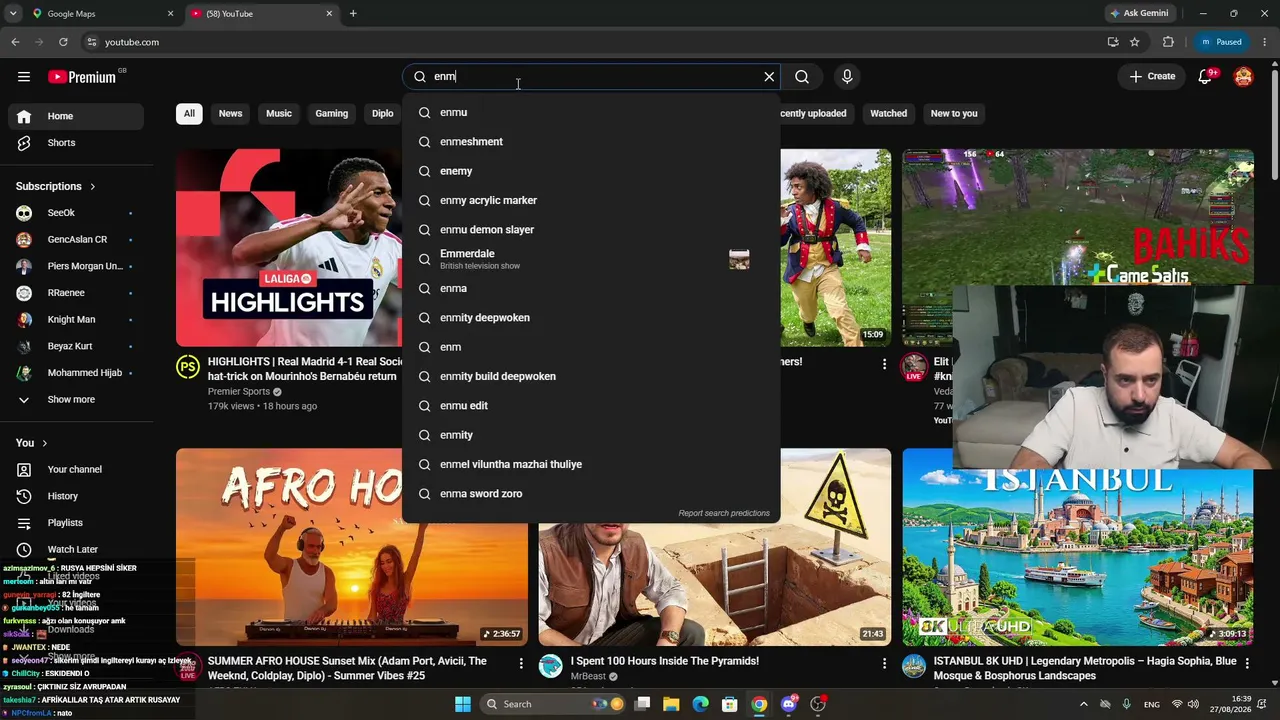Choose the 'enmeshment' search suggestion
The height and width of the screenshot is (720, 1280).
pyautogui.click(x=591, y=142)
